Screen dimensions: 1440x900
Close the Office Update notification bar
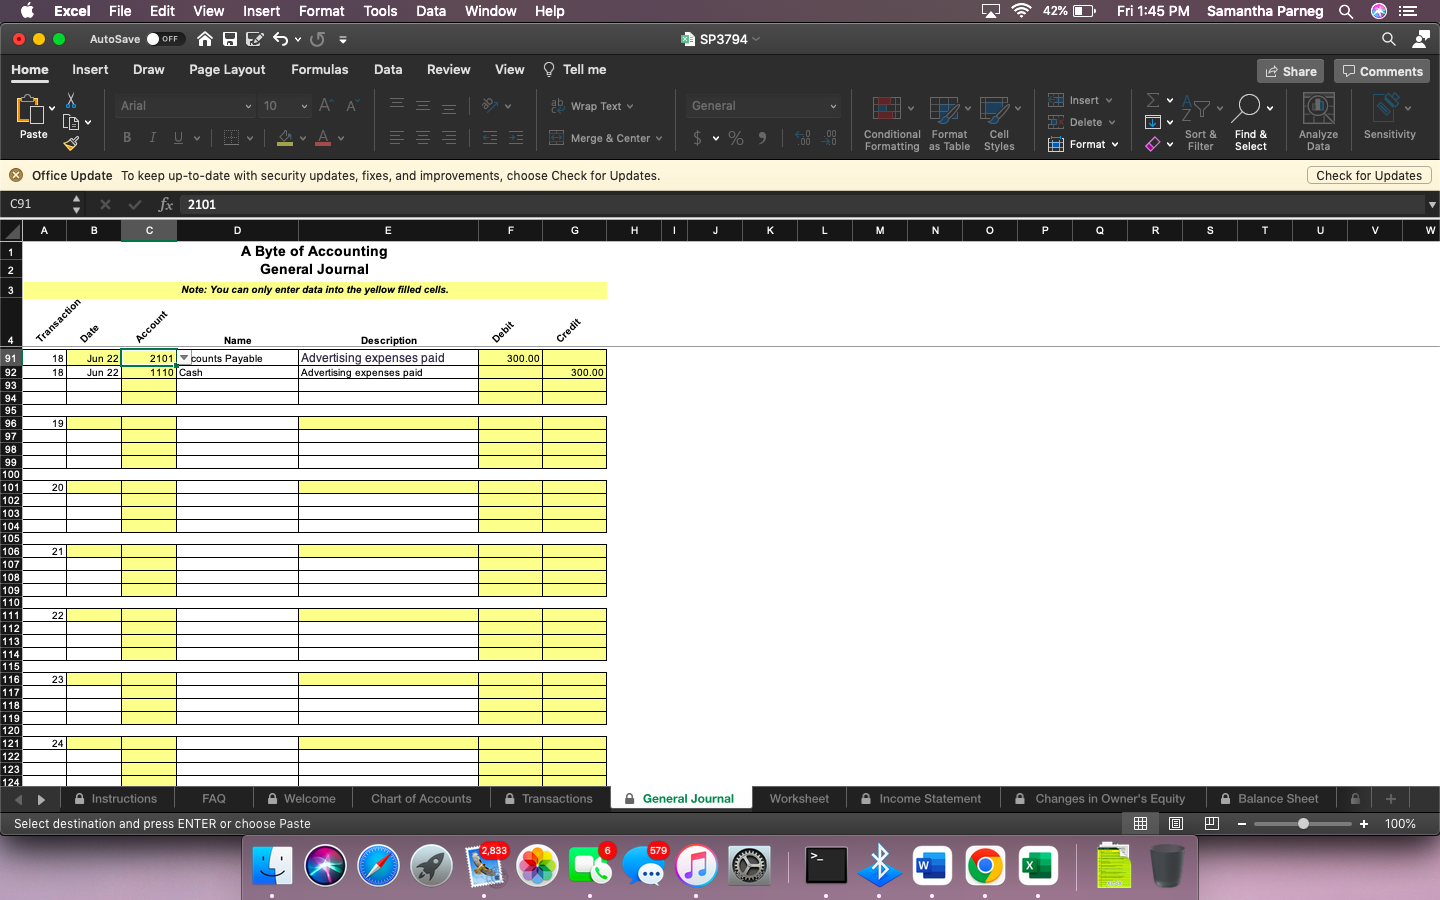pyautogui.click(x=16, y=175)
